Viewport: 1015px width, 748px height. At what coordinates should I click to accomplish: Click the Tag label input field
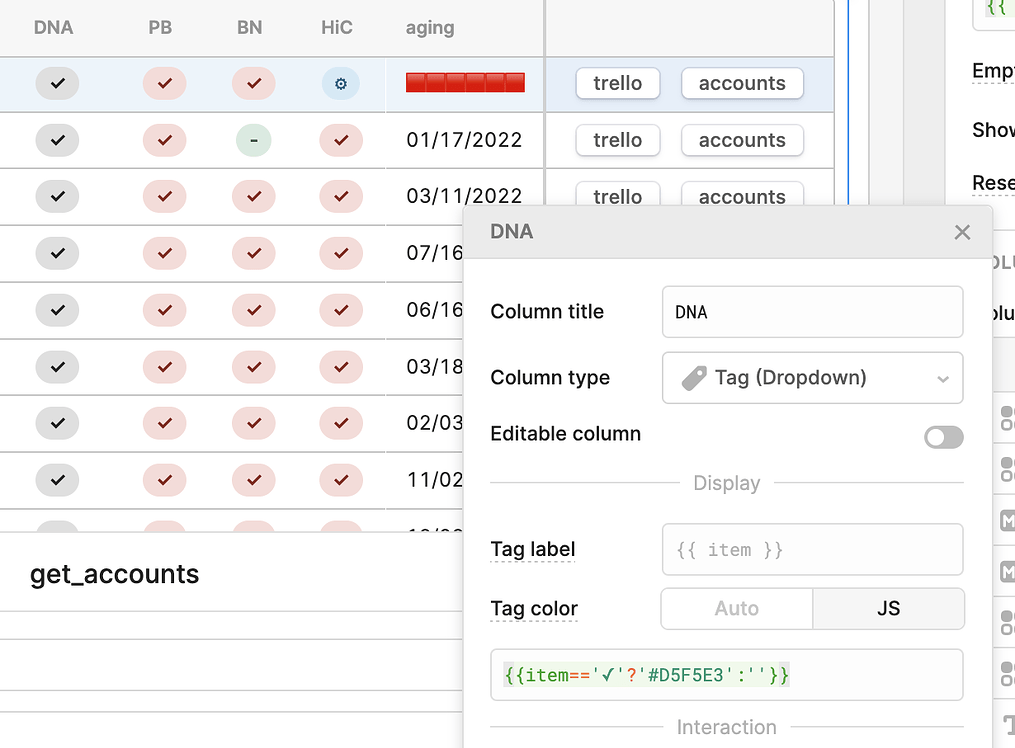coord(812,549)
